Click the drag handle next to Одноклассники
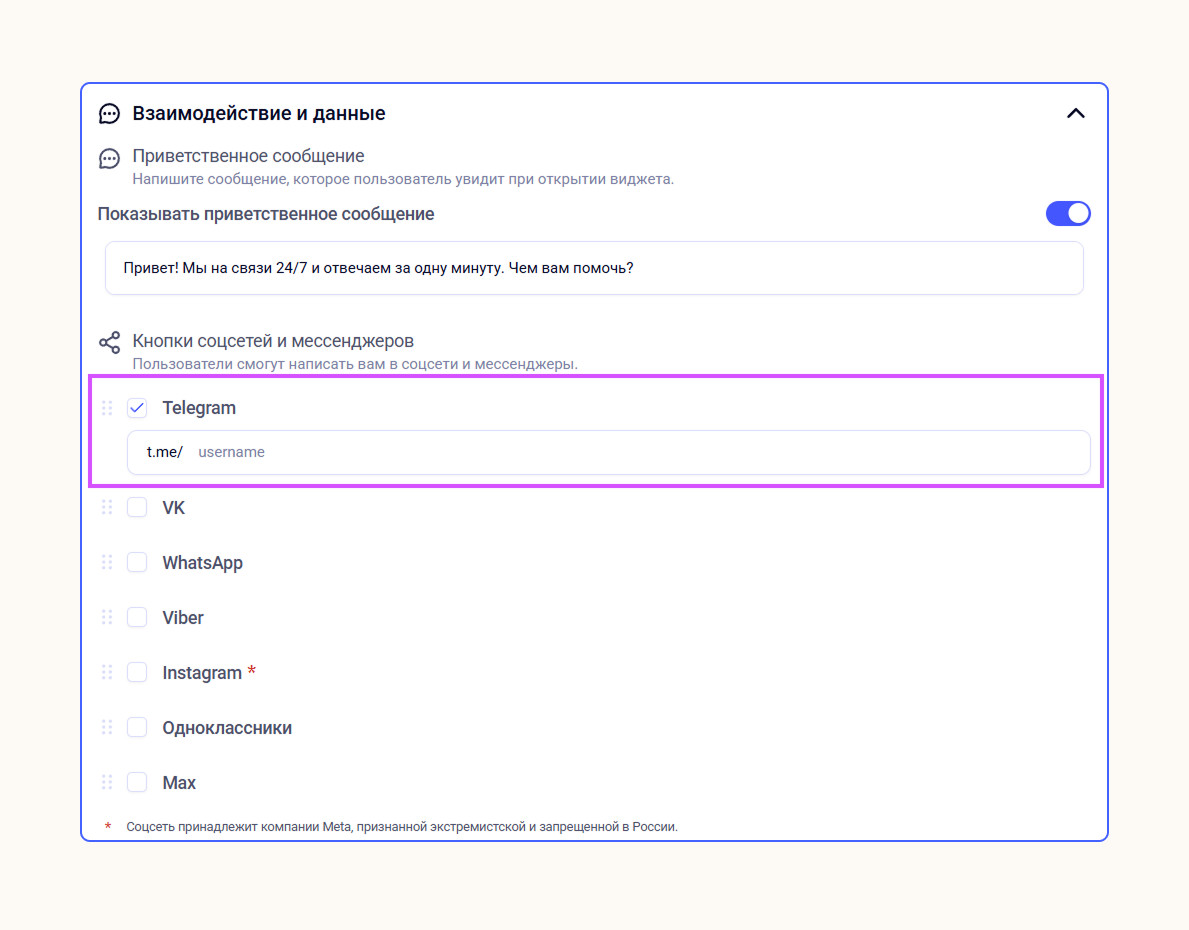The width and height of the screenshot is (1189, 930). pyautogui.click(x=107, y=728)
